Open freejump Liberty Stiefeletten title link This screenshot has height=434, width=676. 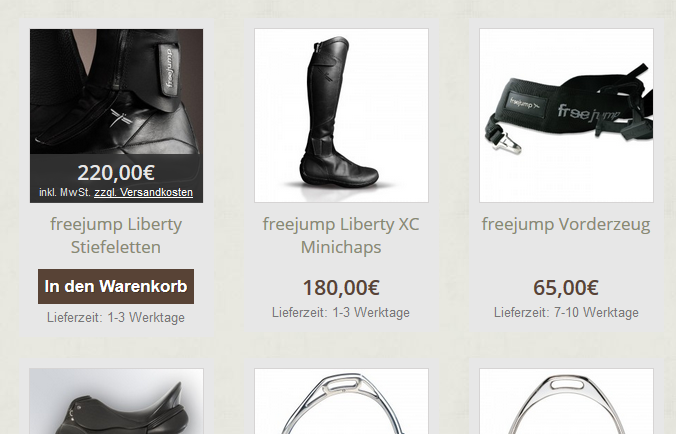pyautogui.click(x=116, y=235)
